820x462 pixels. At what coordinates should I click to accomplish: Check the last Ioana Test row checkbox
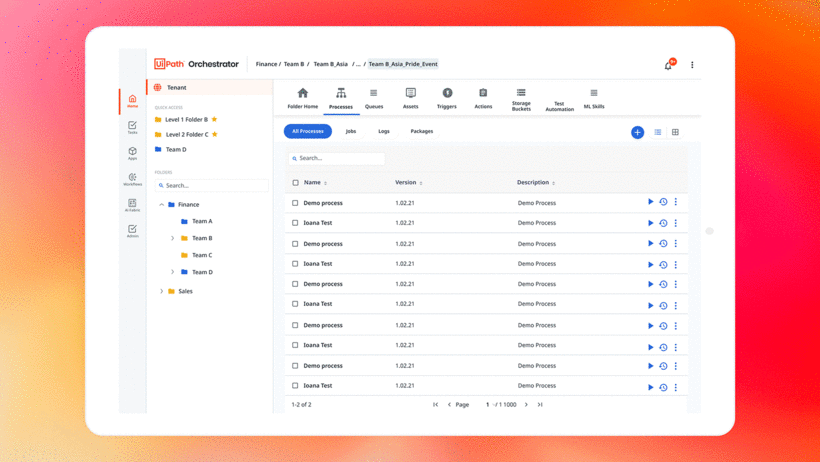(x=295, y=386)
